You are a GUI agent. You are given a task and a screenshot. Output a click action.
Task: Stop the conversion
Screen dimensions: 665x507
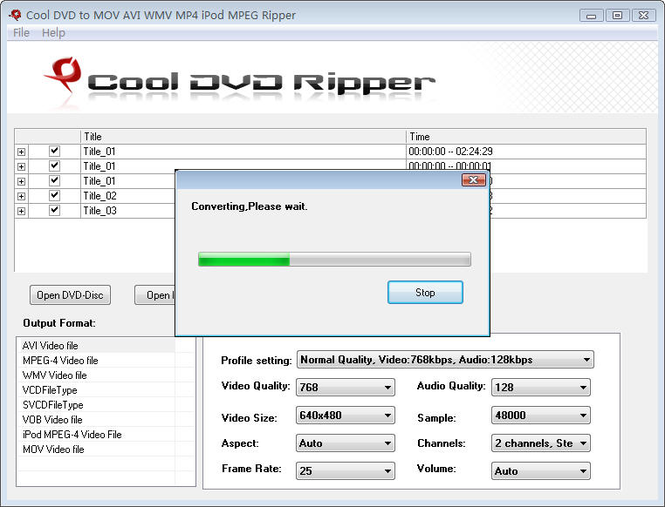(425, 292)
